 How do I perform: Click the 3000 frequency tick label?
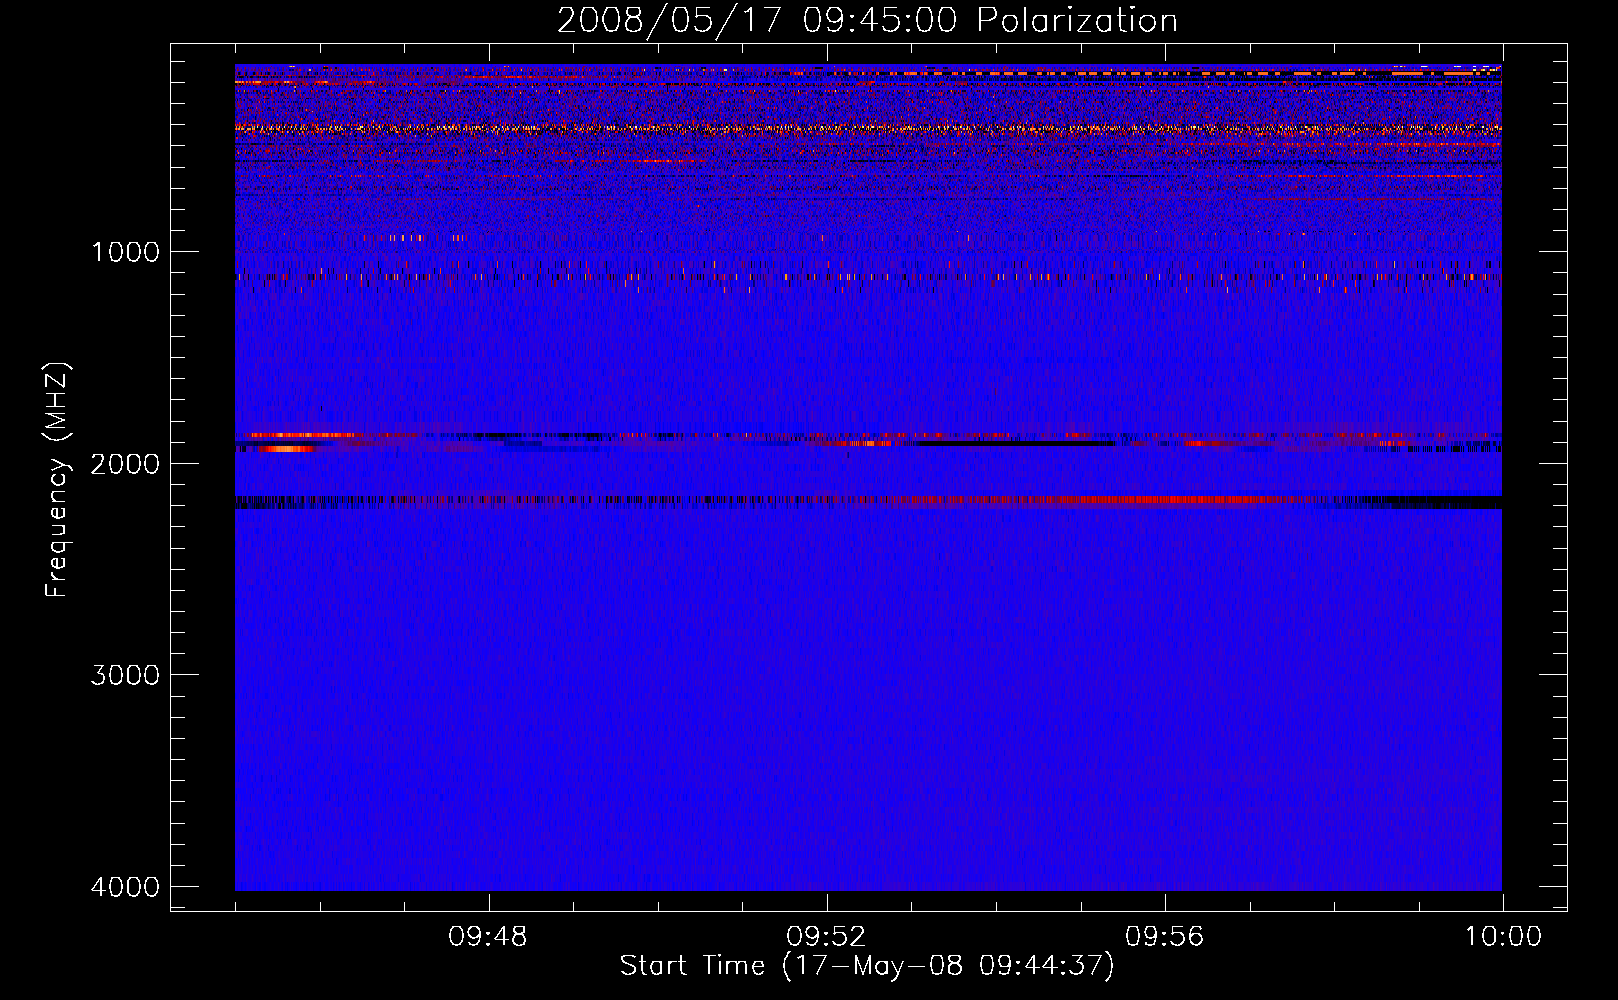125,675
